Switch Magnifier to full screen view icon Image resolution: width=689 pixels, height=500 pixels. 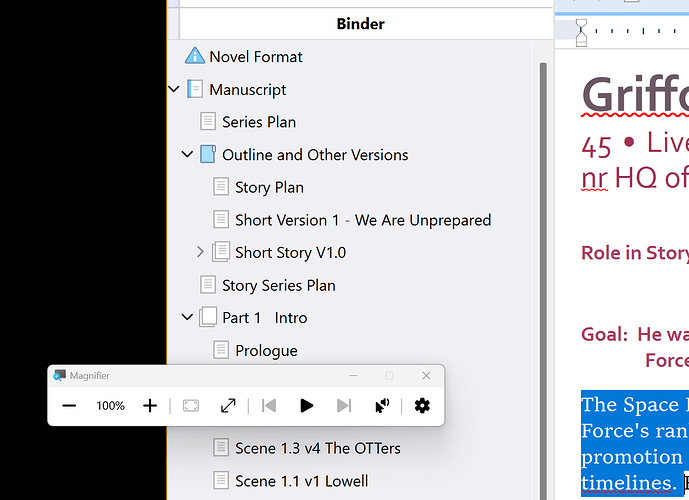click(191, 405)
